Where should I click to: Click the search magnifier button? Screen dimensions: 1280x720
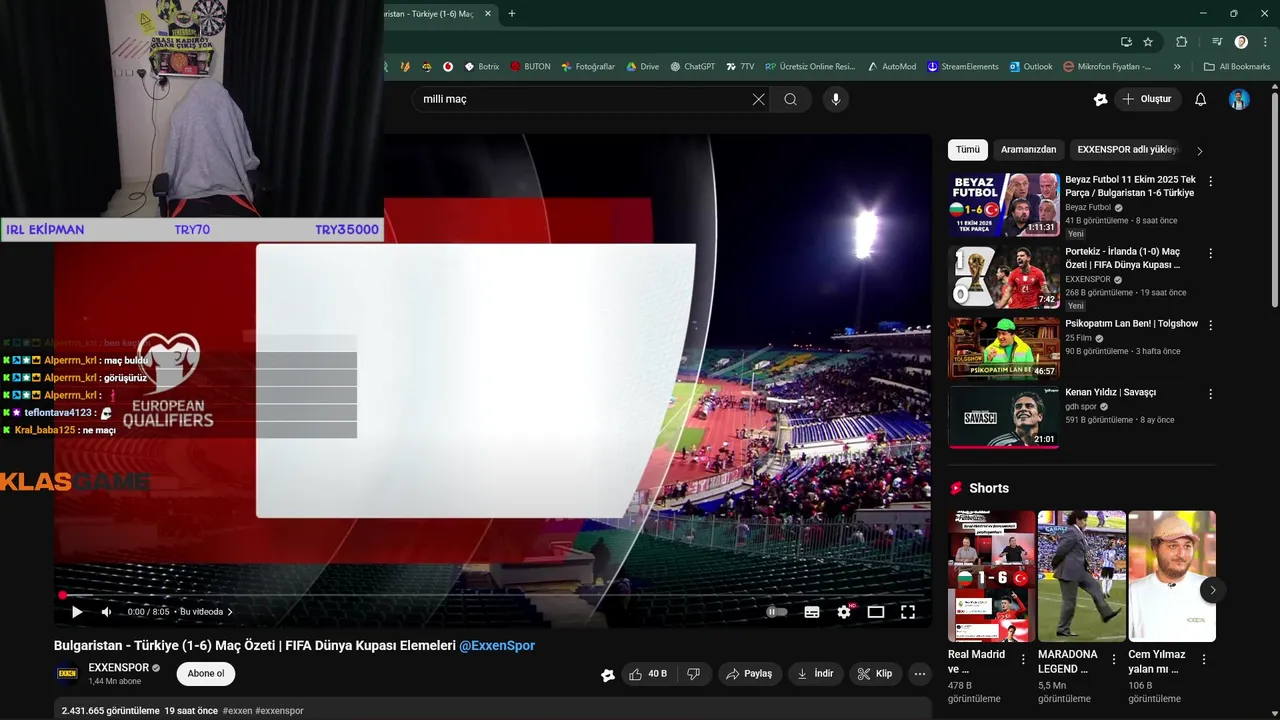[791, 99]
